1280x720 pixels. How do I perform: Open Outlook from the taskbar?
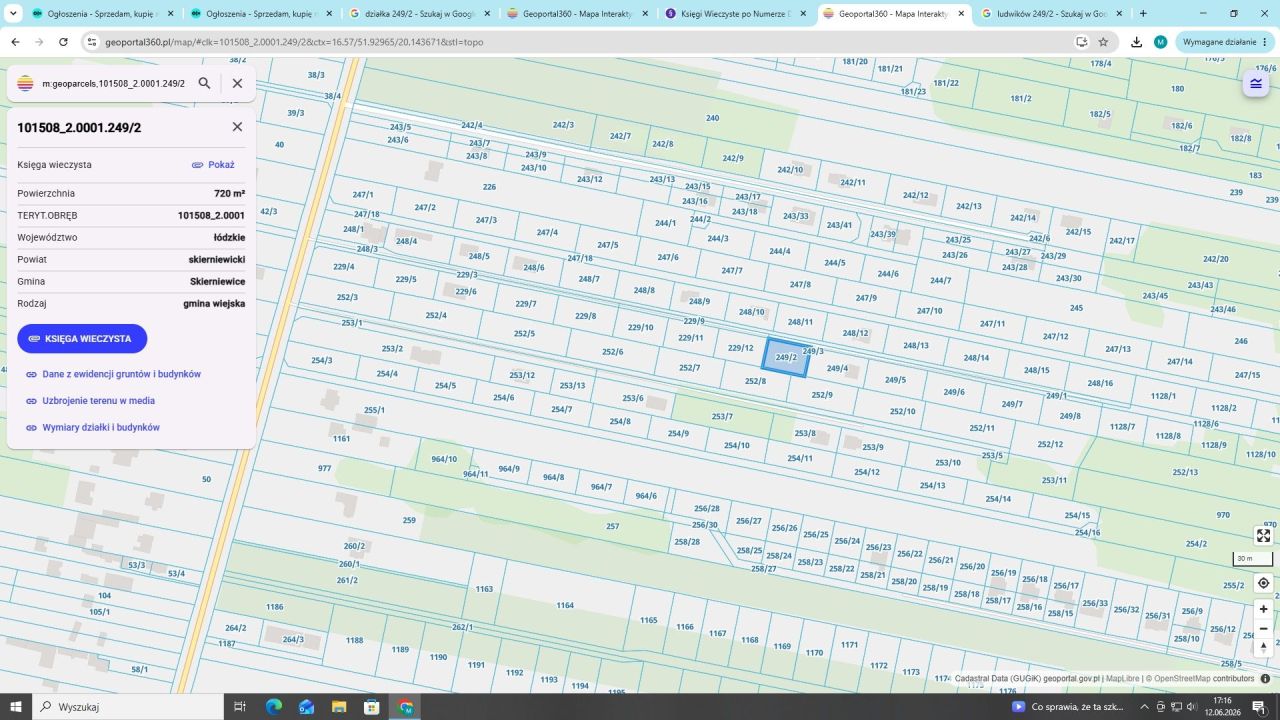point(306,707)
